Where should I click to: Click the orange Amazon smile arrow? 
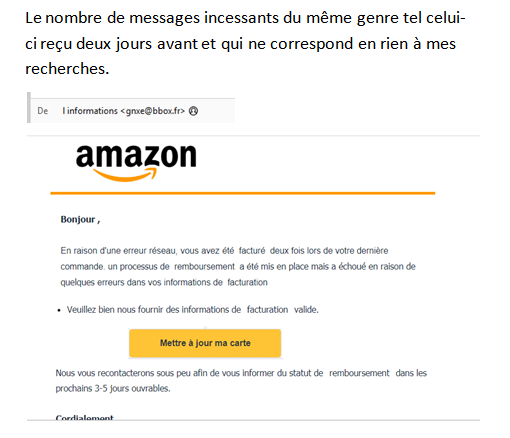(125, 175)
